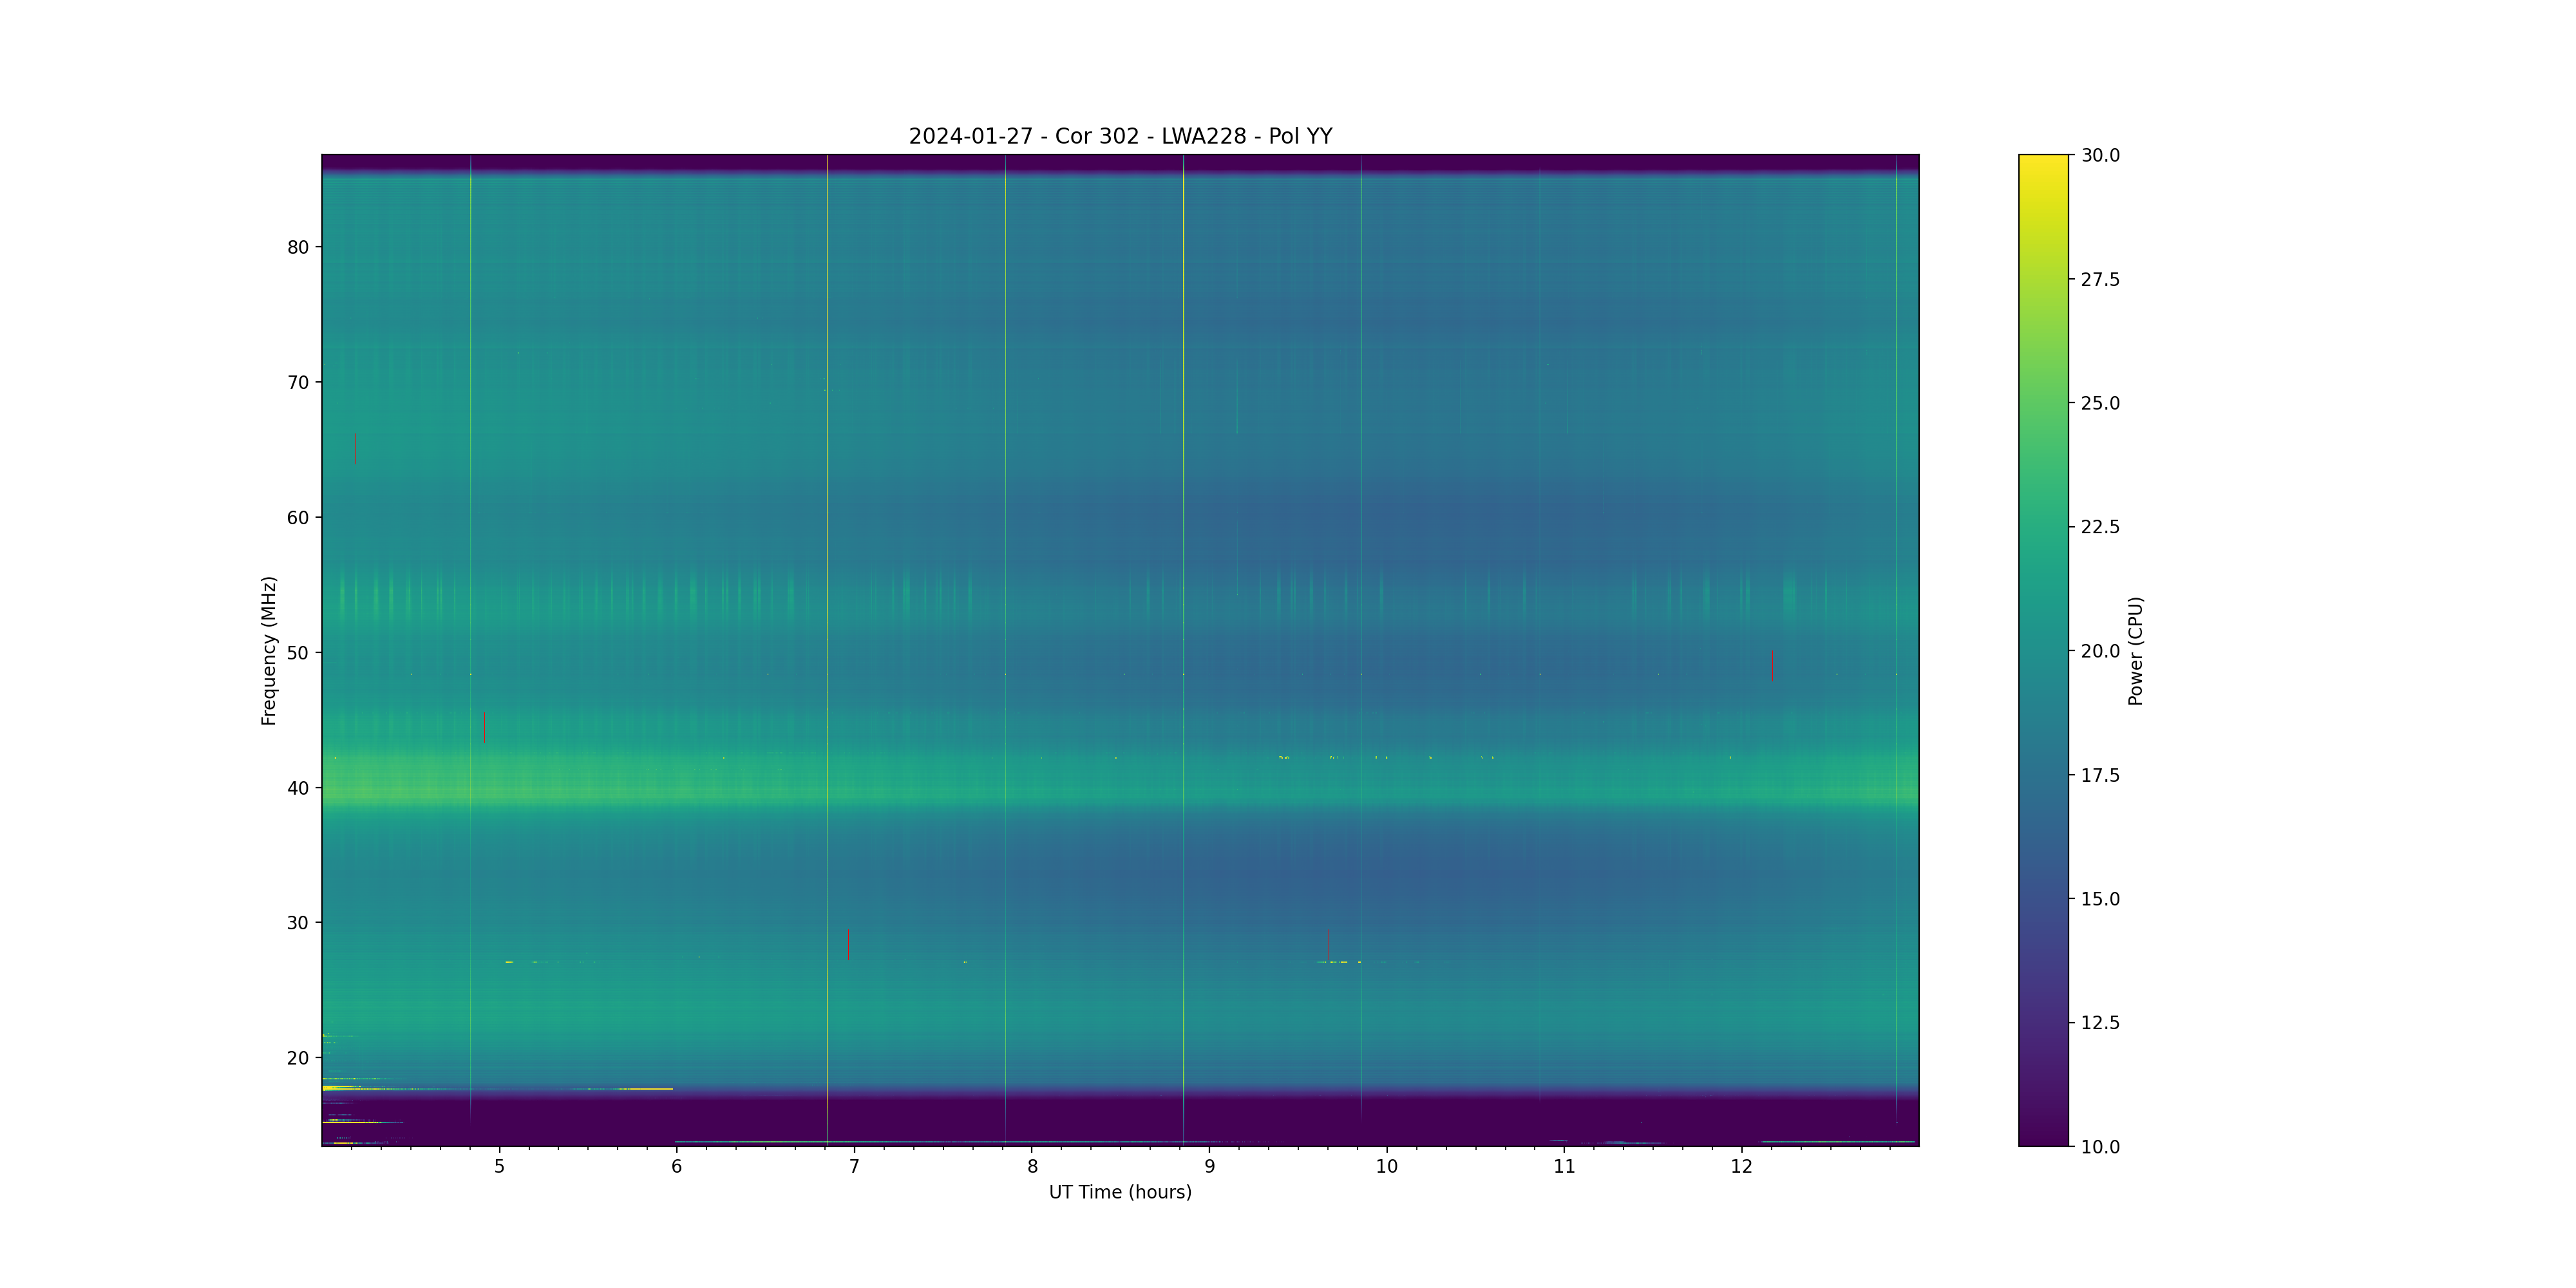Click the 10.0 colorbar tick label
This screenshot has height=1288, width=2576.
point(2100,1147)
